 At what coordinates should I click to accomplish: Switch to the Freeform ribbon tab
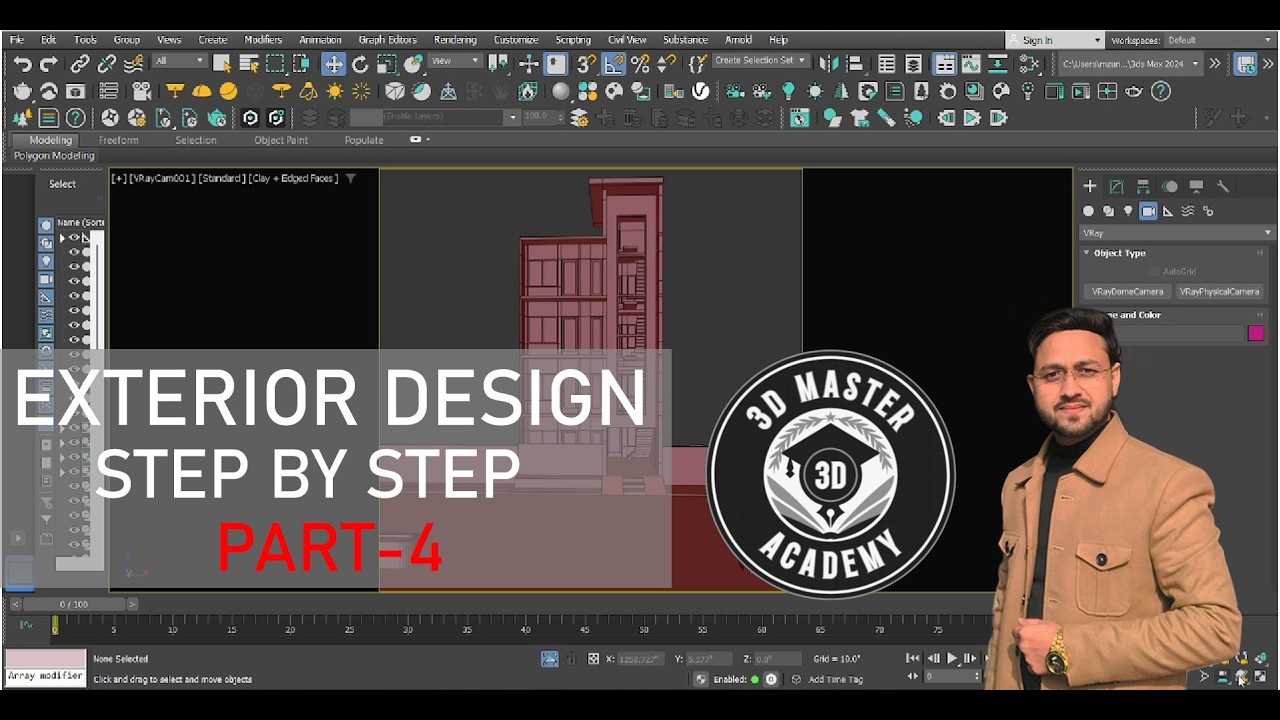coord(118,140)
